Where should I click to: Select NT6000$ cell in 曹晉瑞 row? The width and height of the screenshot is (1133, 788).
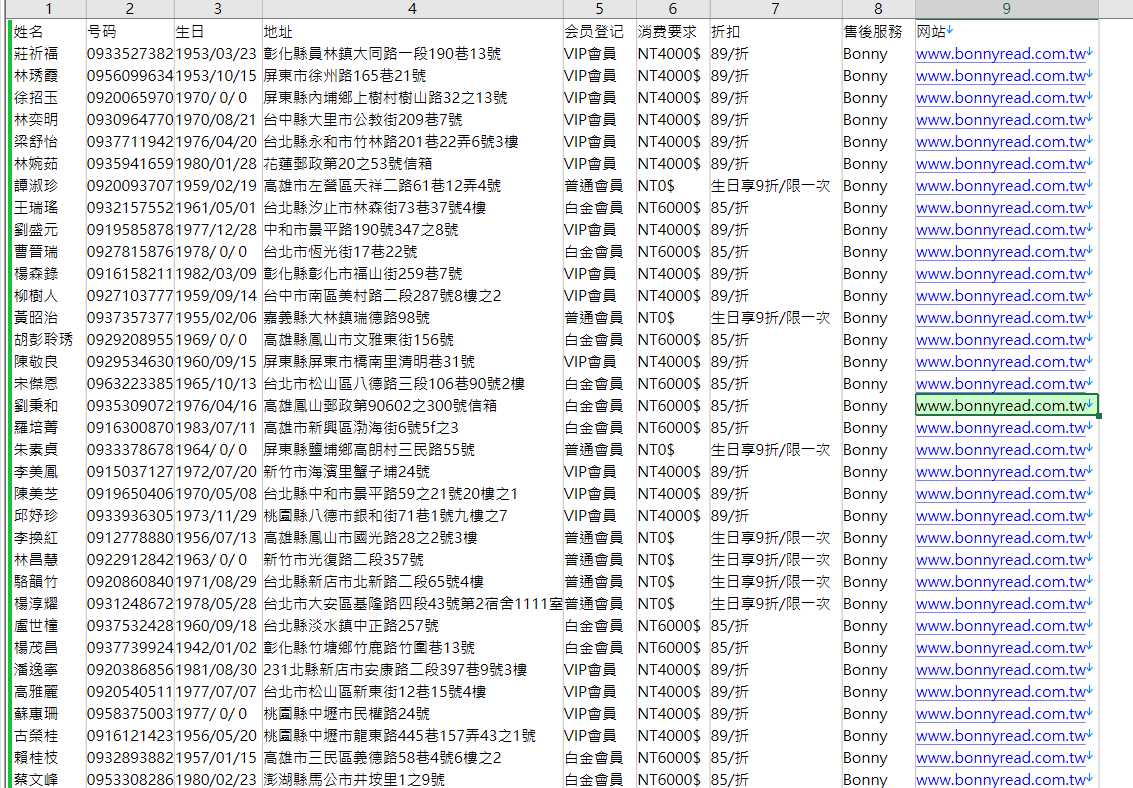pos(673,251)
